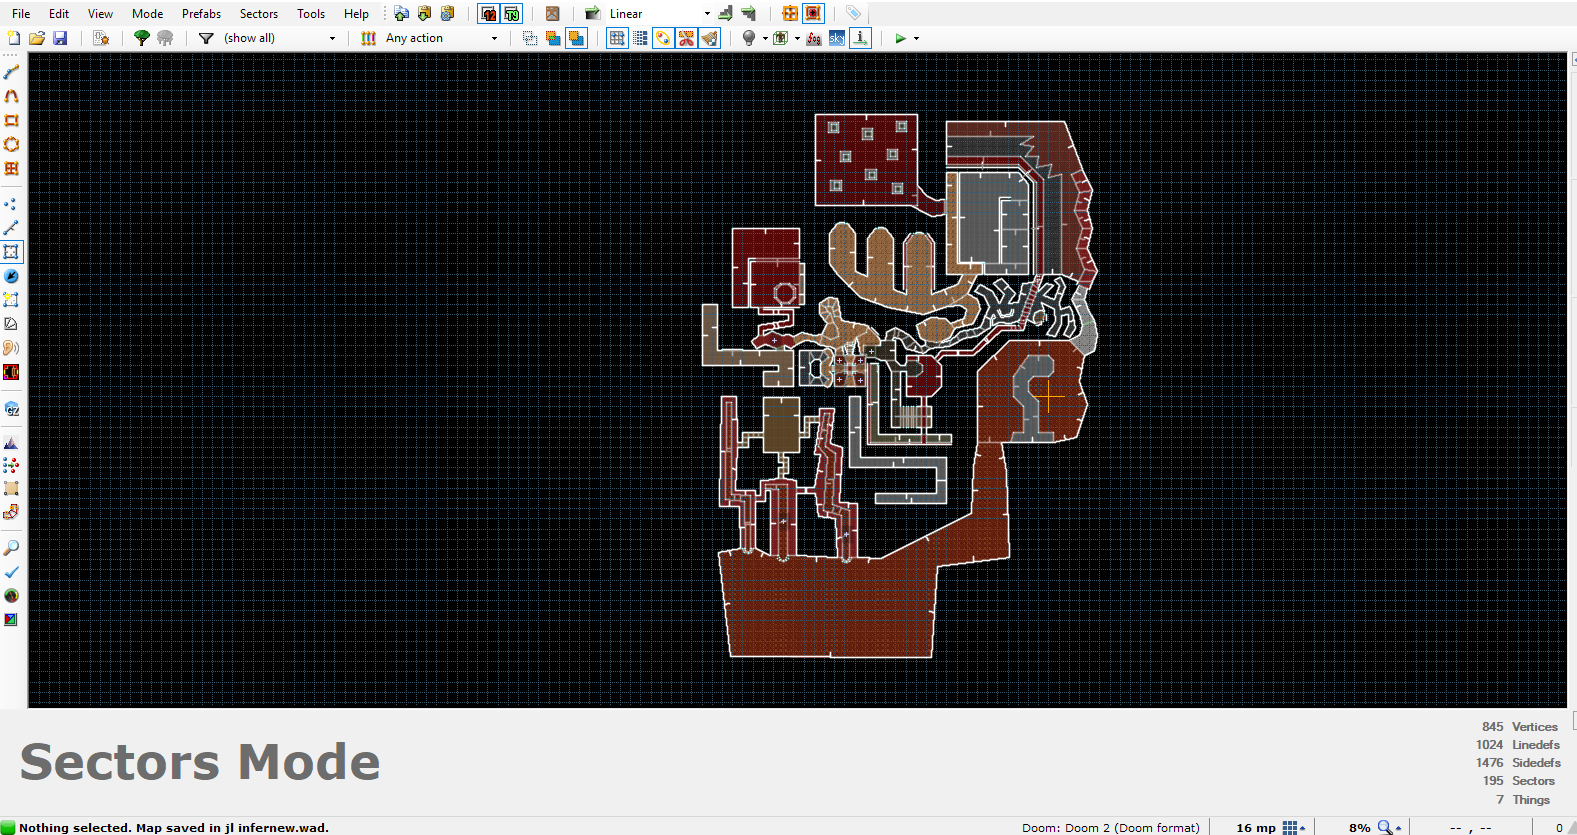Open the grid size '16 mp' menu

[x=1270, y=827]
